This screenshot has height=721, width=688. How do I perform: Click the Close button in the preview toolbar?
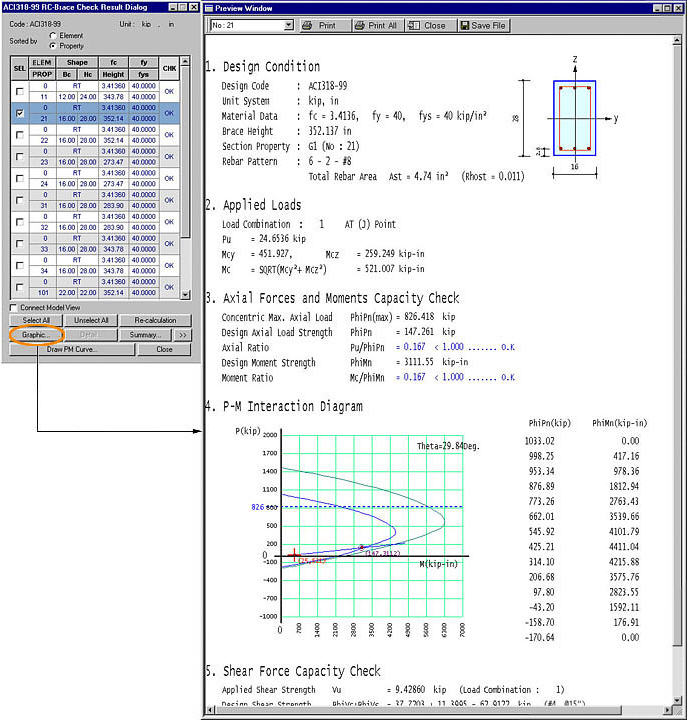[430, 26]
